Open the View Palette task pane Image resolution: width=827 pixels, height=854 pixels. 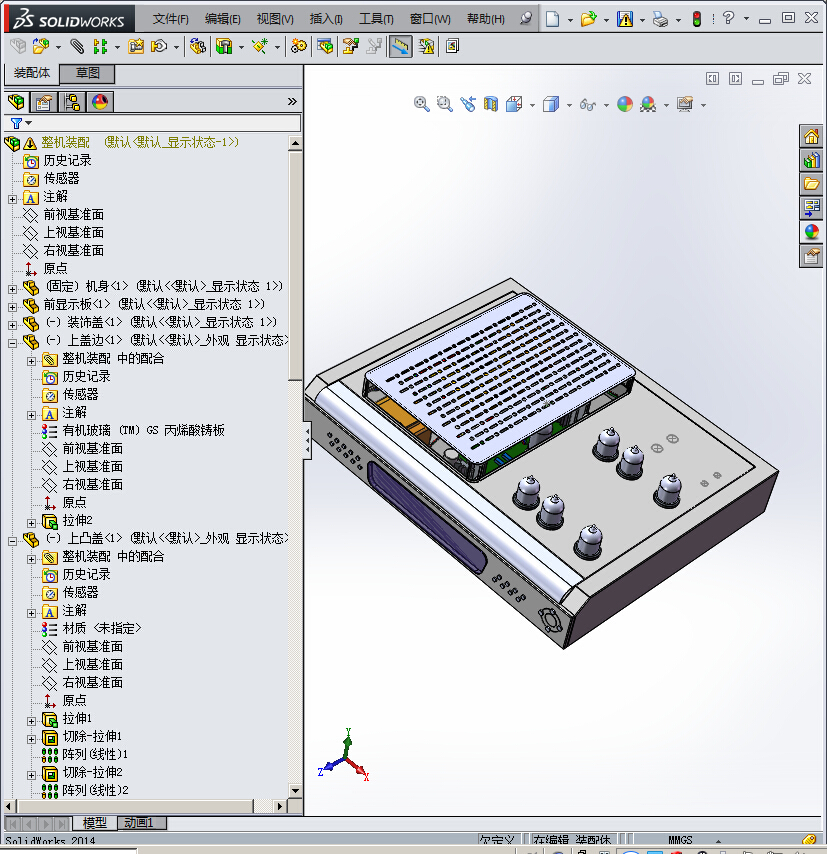click(x=811, y=208)
